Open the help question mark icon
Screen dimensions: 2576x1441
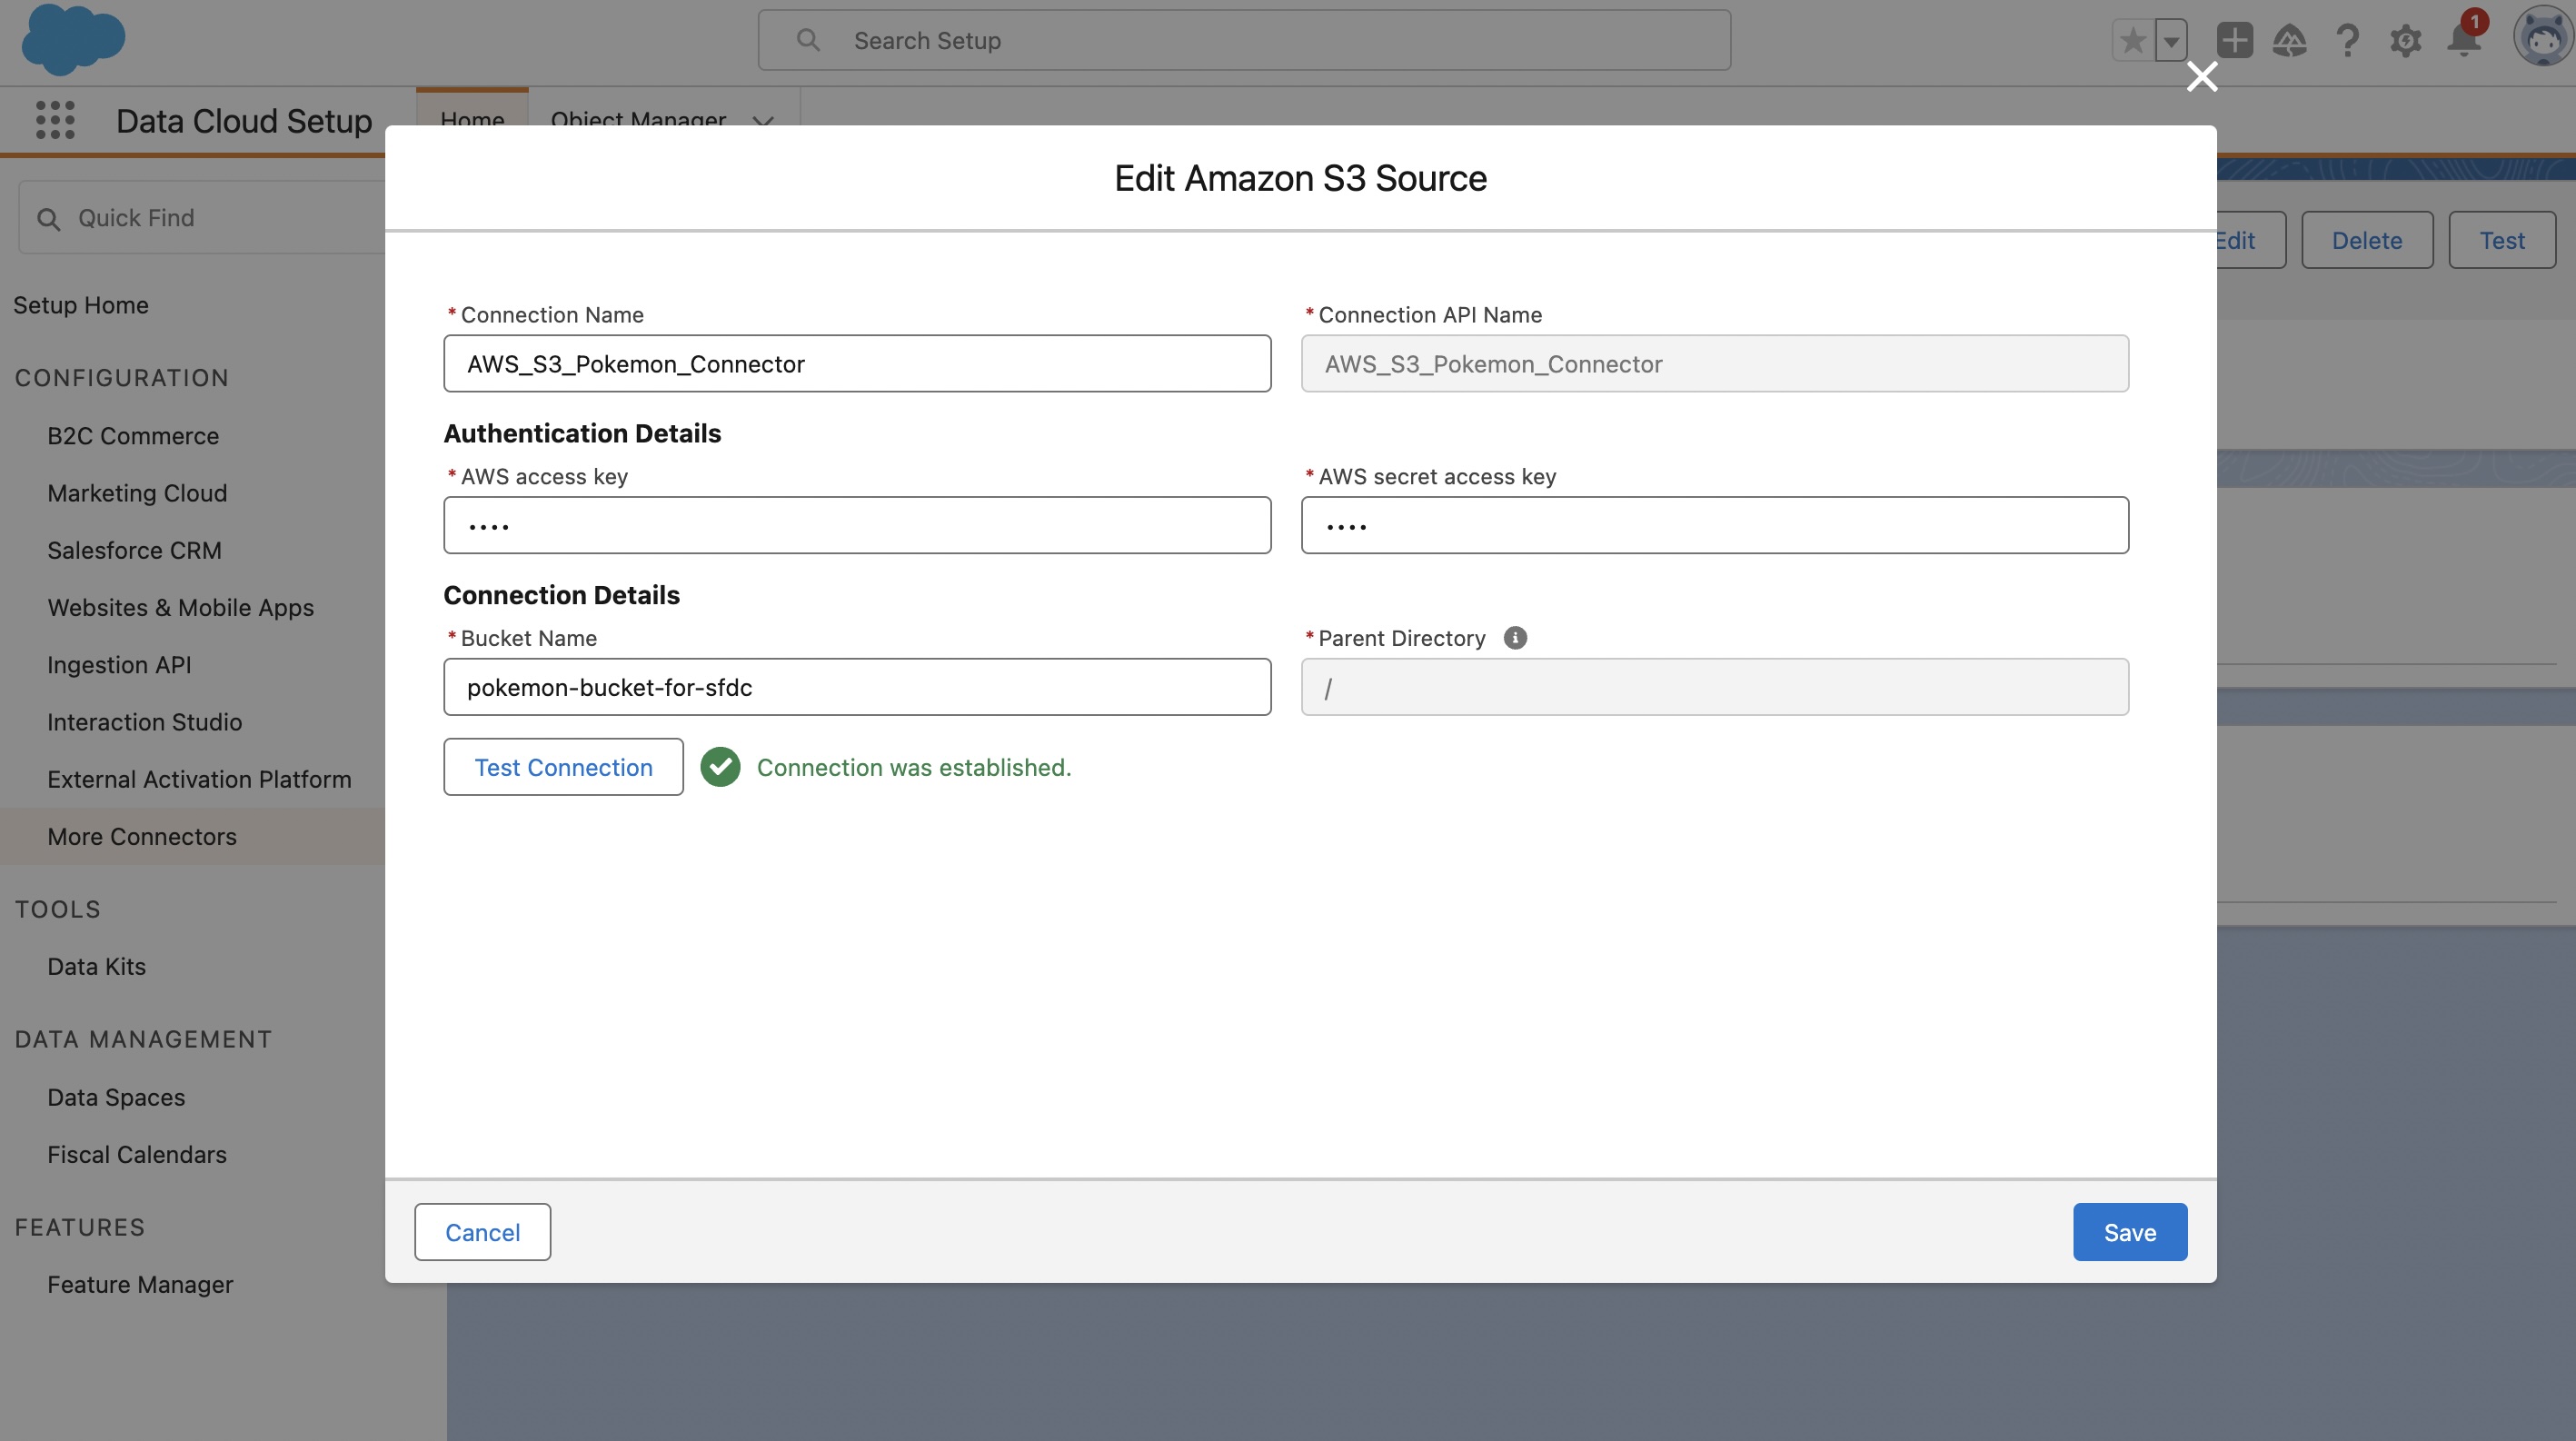tap(2347, 40)
